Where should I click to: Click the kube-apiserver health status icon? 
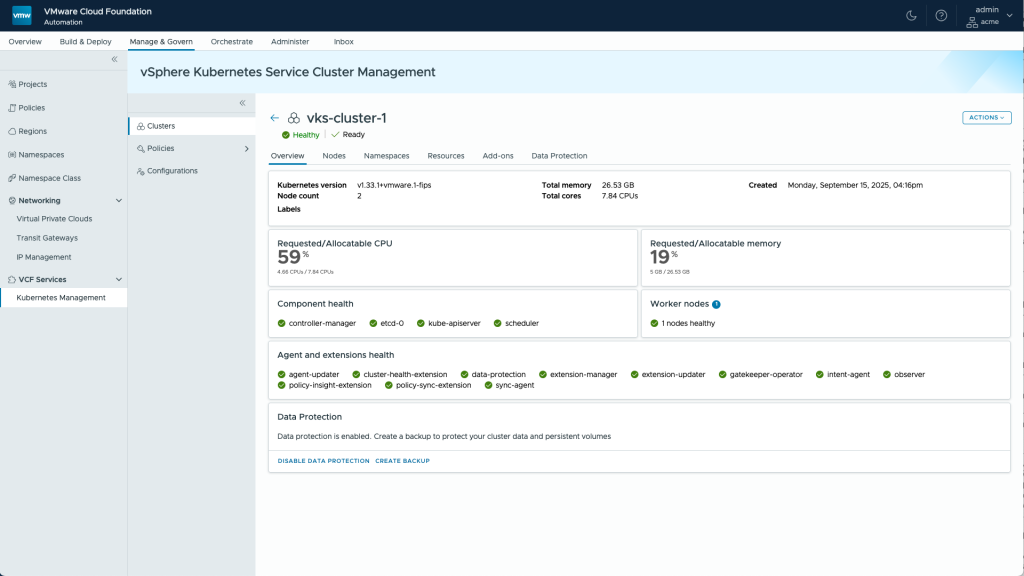click(x=421, y=323)
